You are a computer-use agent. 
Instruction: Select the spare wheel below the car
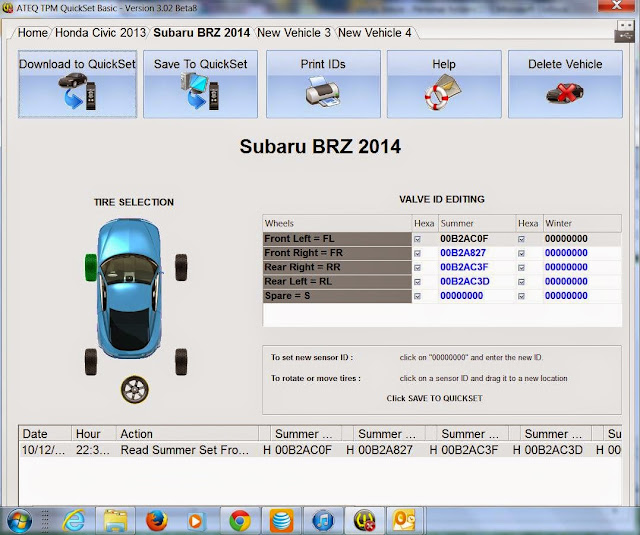point(135,390)
